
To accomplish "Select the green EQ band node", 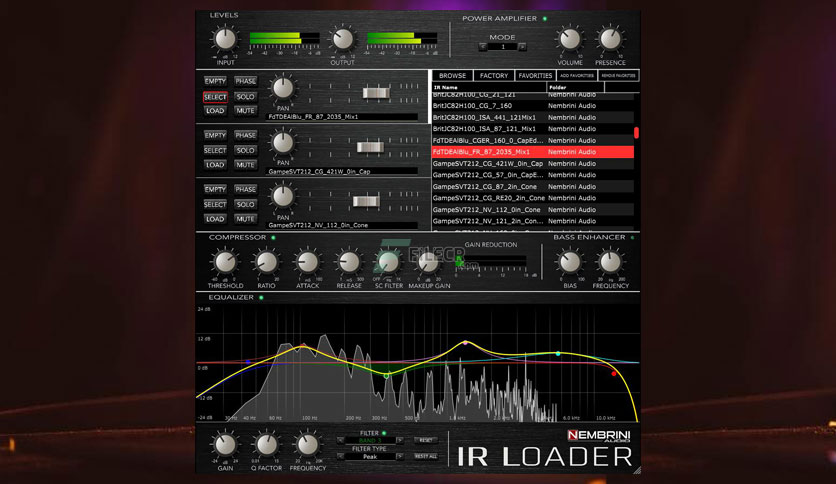I will (387, 376).
